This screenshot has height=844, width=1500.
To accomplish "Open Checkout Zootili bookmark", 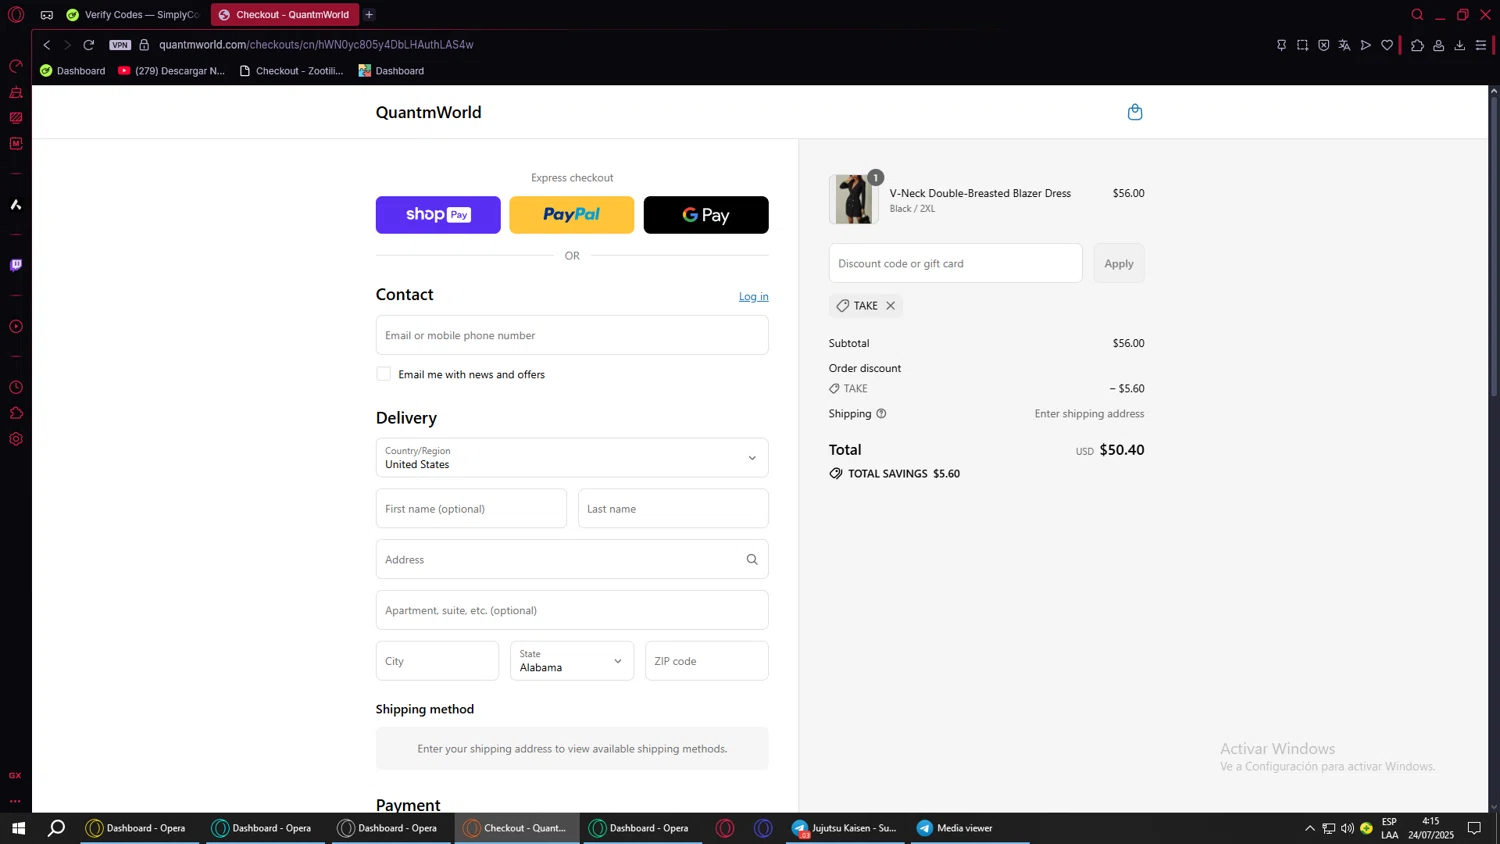I will (291, 71).
